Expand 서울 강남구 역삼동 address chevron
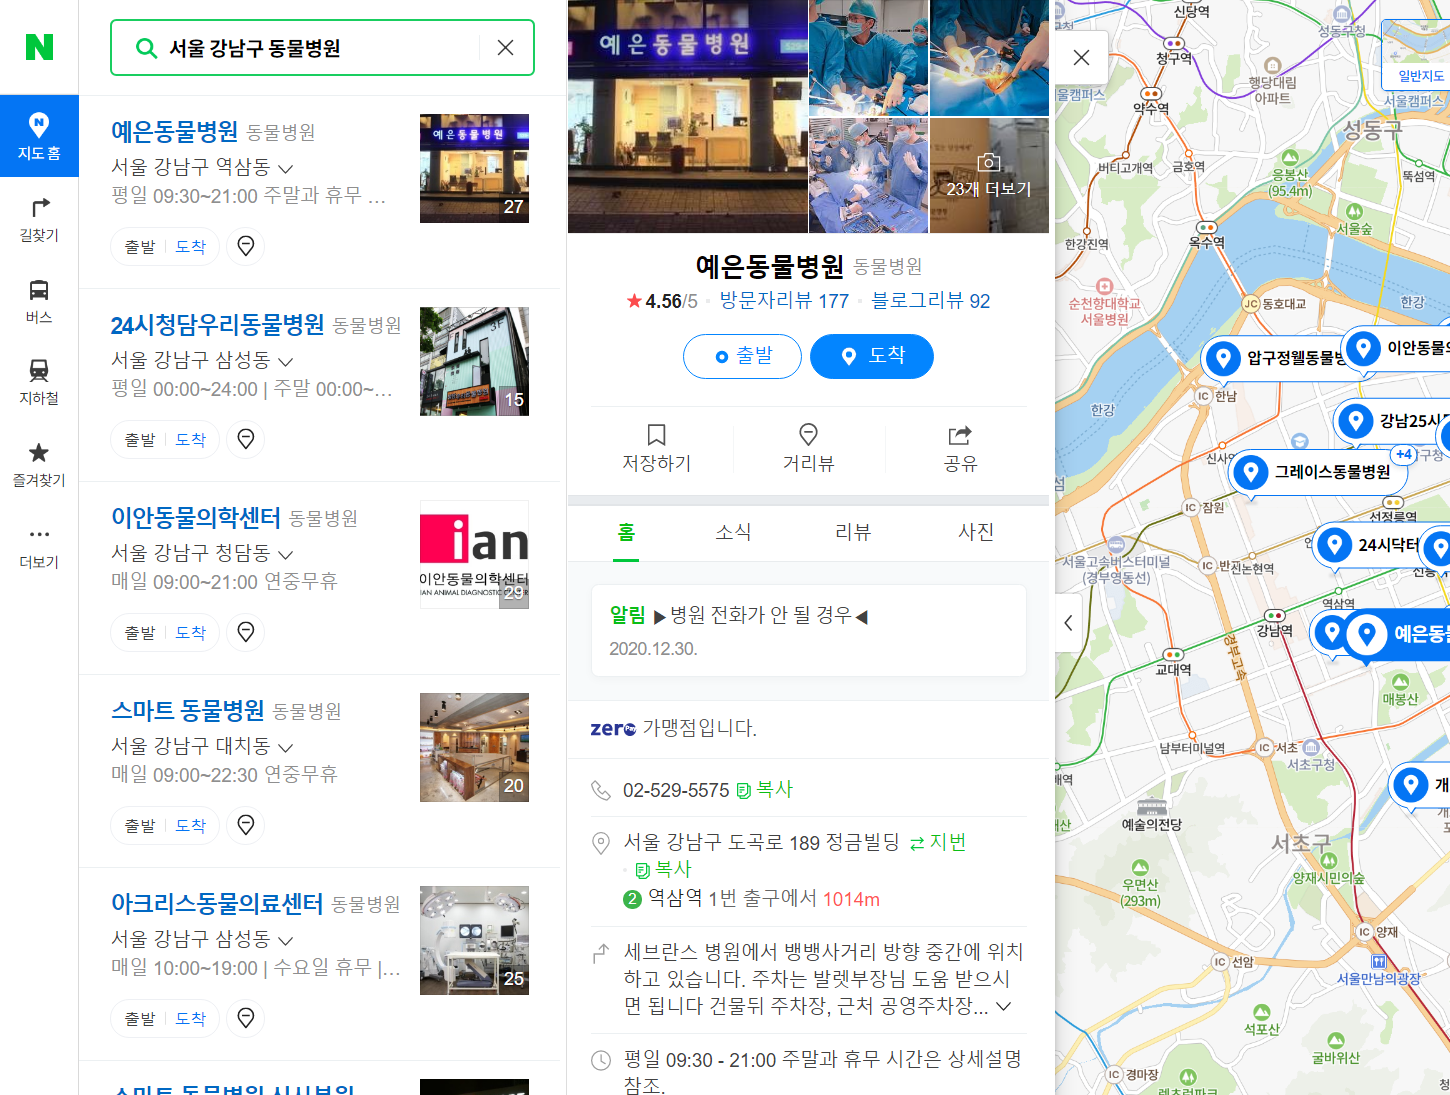This screenshot has width=1450, height=1095. [x=286, y=168]
